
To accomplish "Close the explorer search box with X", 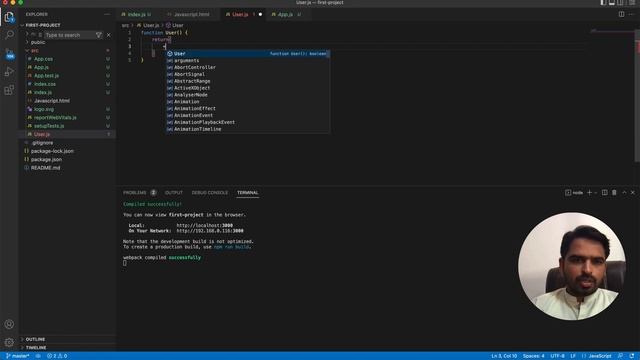I will pos(109,35).
